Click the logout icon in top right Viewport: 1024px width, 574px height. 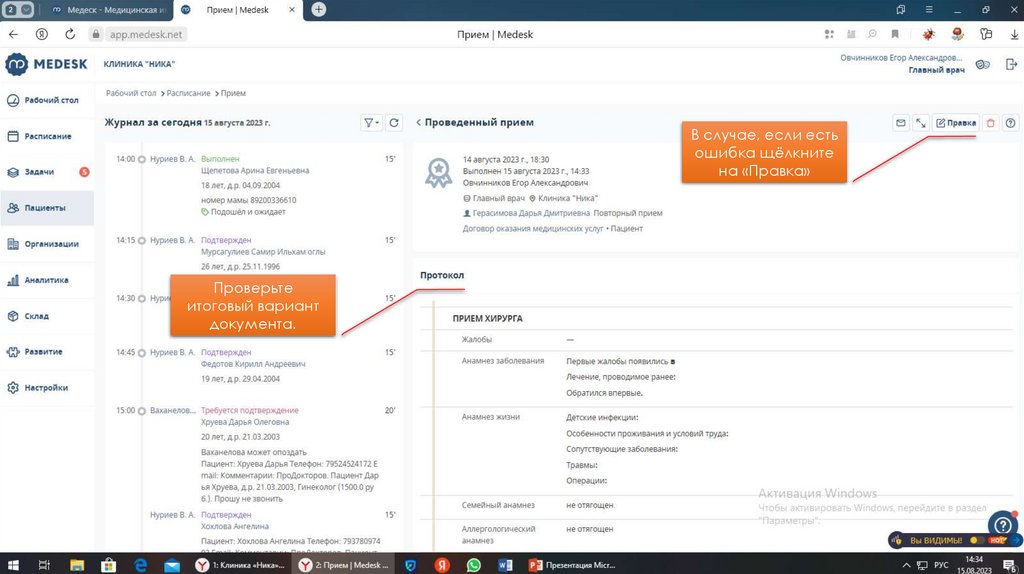click(x=1011, y=64)
